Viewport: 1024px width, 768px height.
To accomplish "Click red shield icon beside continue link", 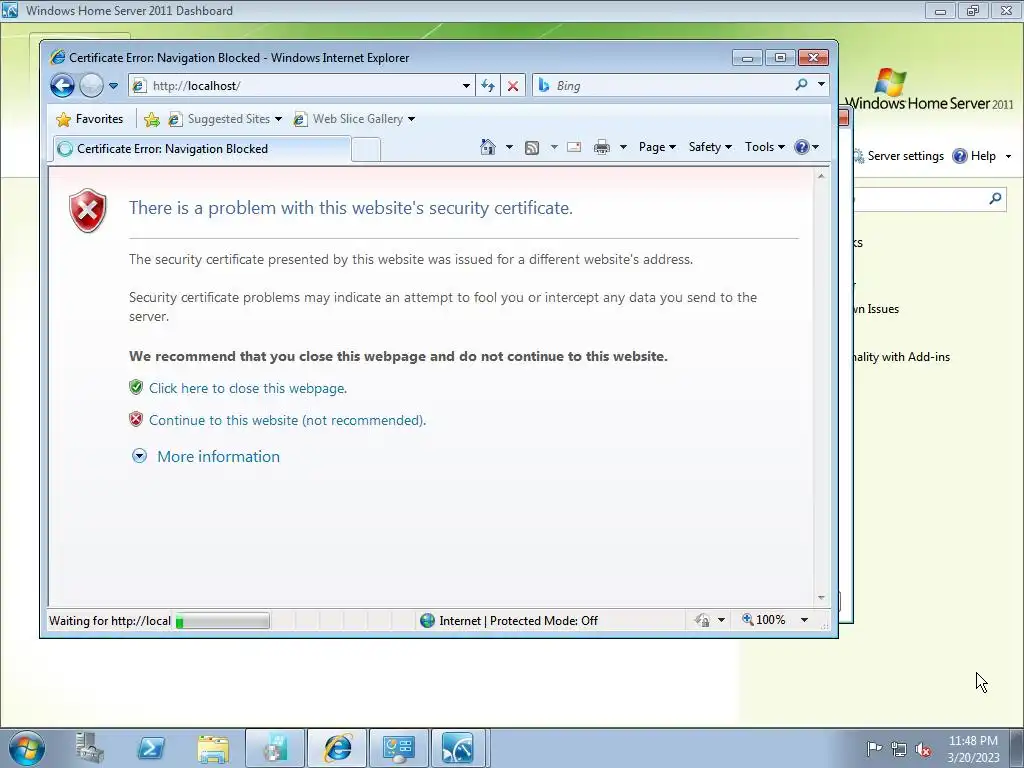I will [x=136, y=419].
